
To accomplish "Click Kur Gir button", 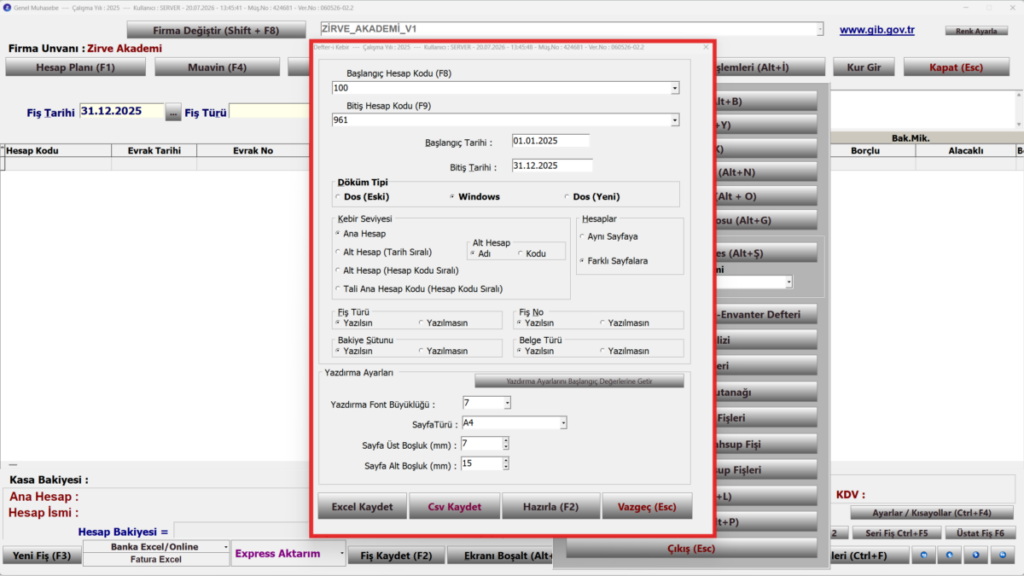I will pyautogui.click(x=864, y=67).
